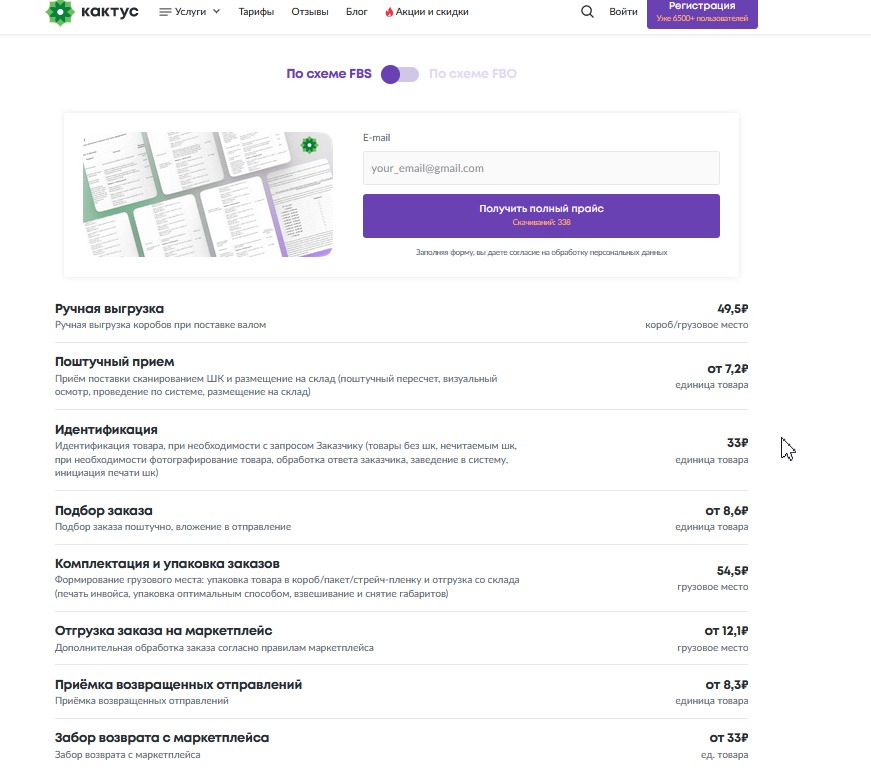Open Акции и скидки page
871x770 pixels.
click(x=433, y=12)
